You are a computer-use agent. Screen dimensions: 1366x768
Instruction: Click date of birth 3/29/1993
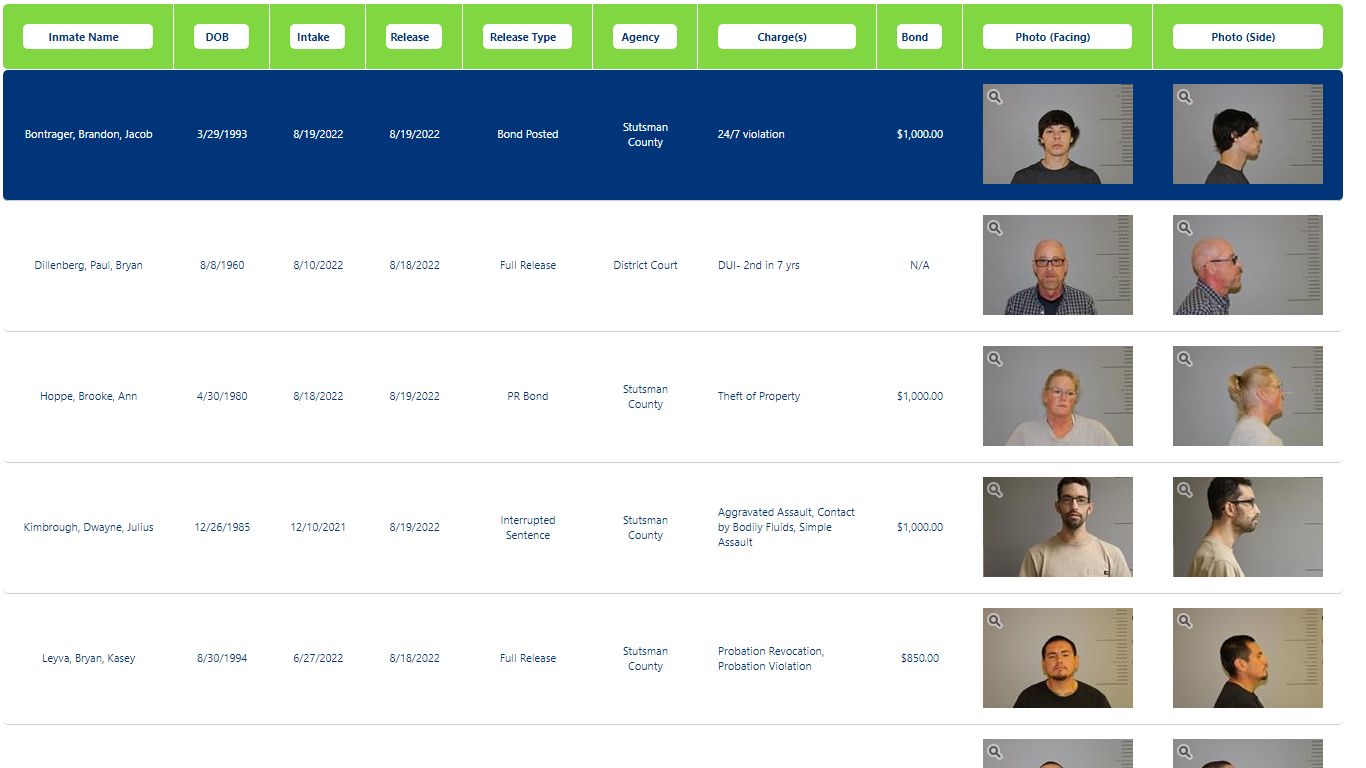222,134
